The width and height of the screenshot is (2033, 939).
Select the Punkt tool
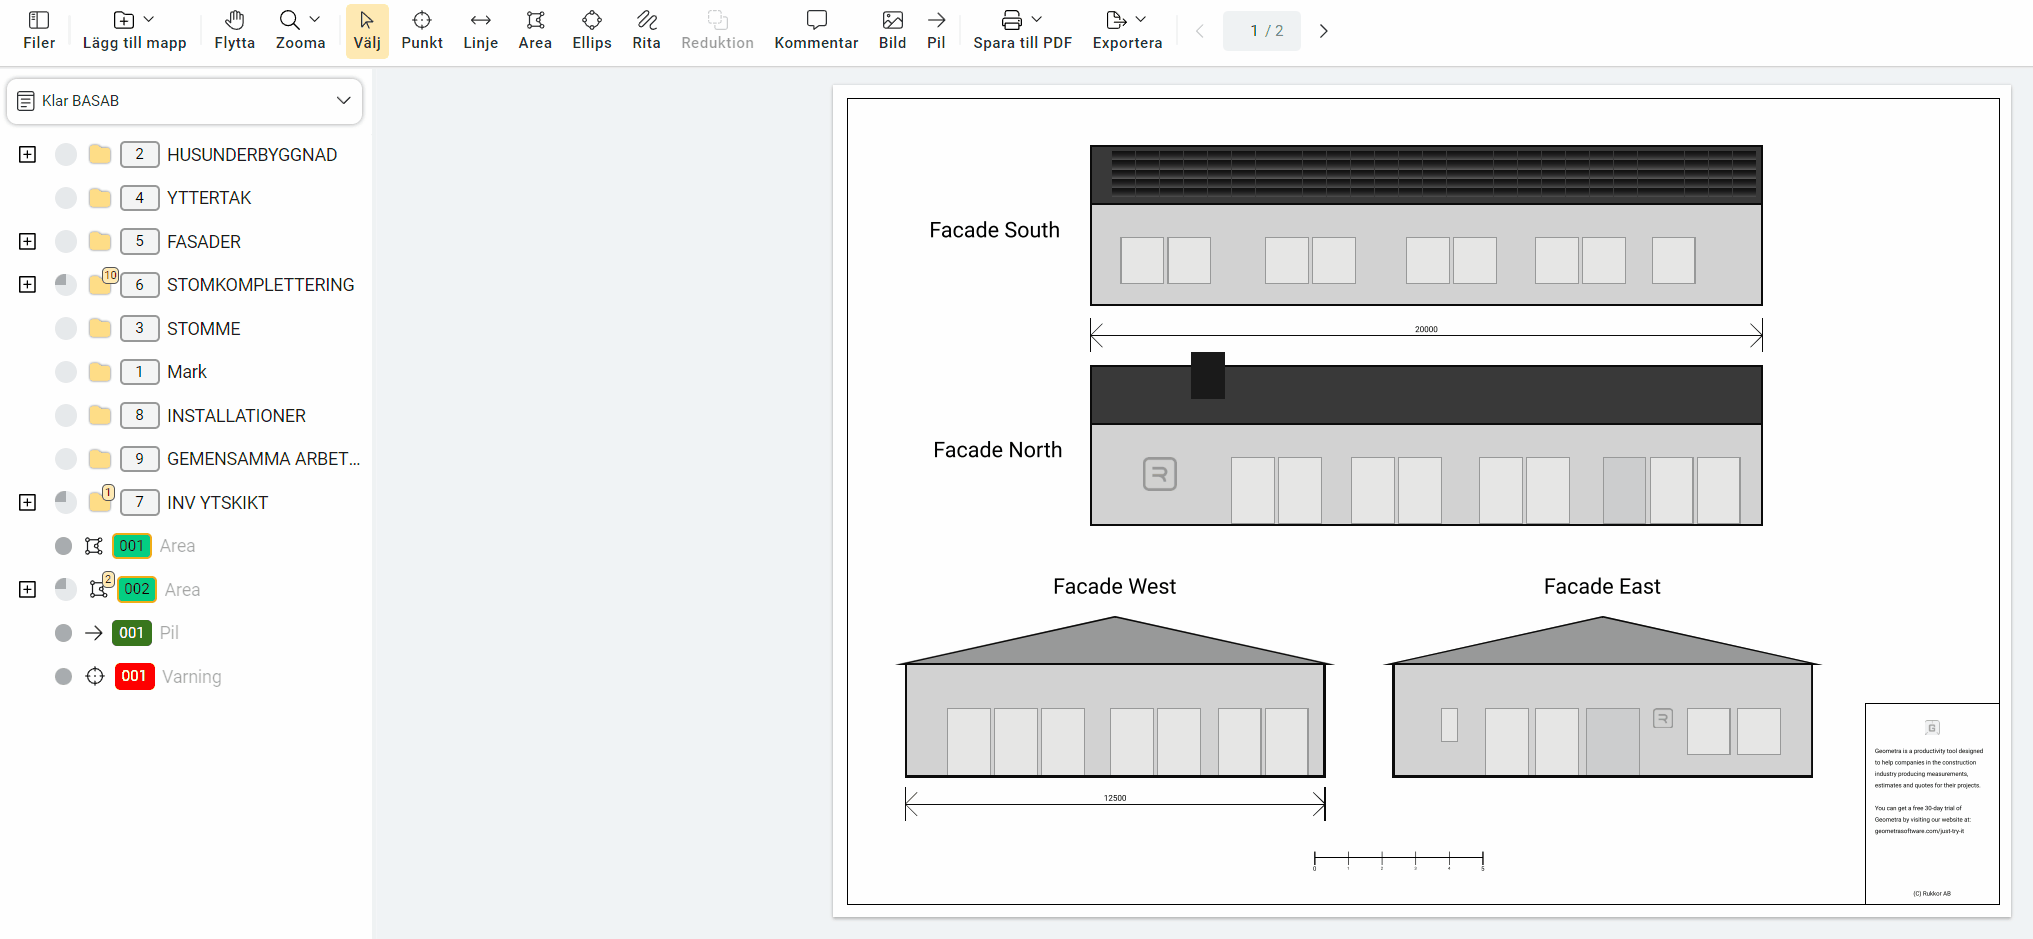[422, 31]
